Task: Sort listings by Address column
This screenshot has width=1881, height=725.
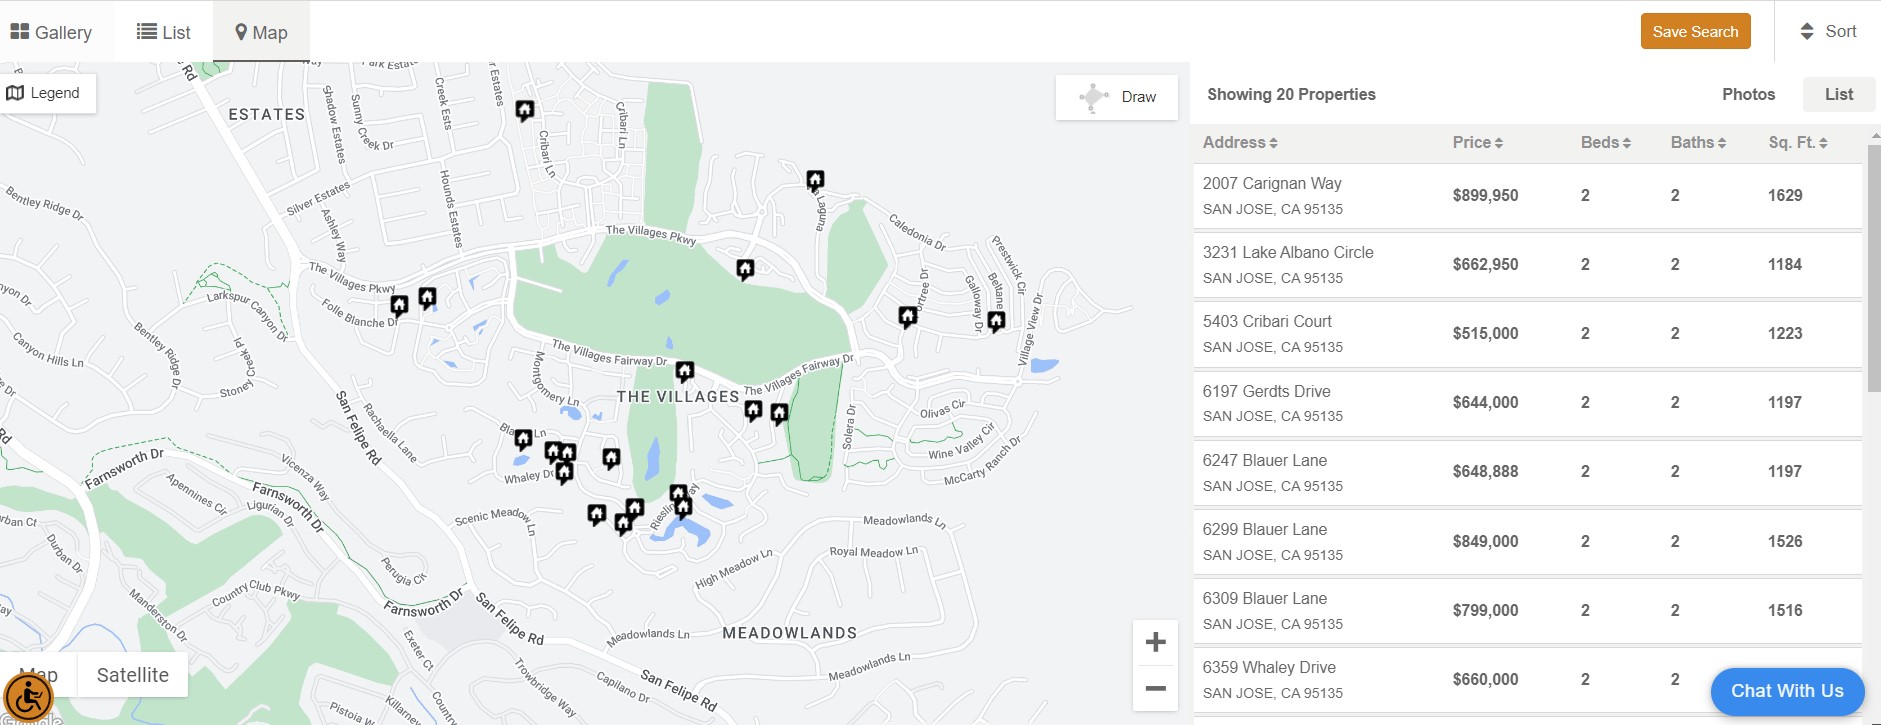Action: (1239, 142)
